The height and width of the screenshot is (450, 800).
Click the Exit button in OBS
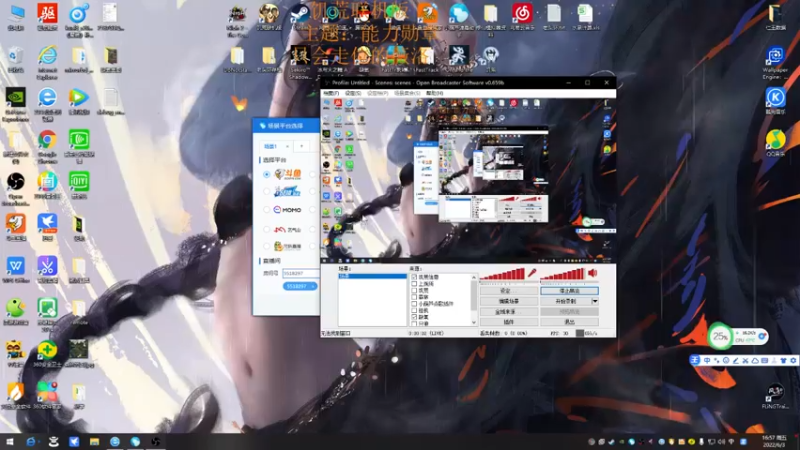(x=569, y=322)
